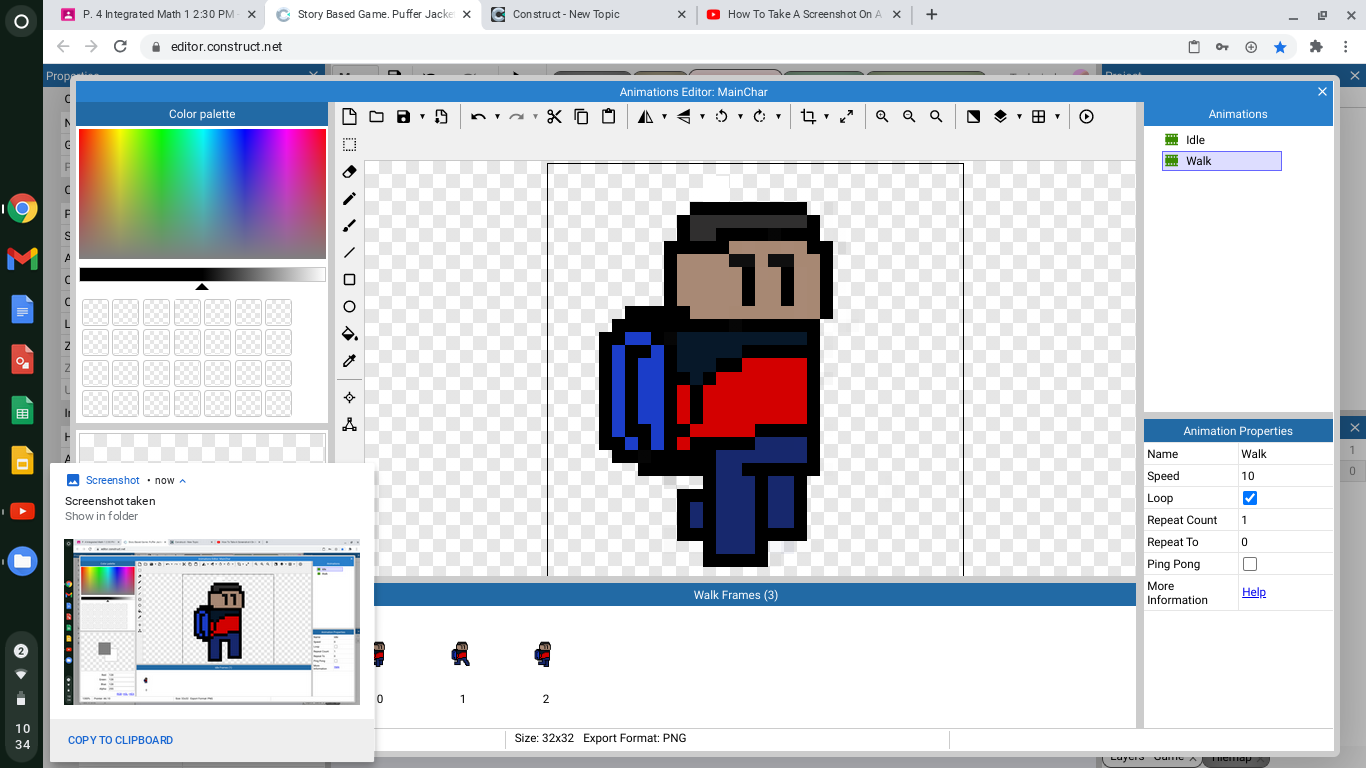Select the Rectangle shape tool
This screenshot has width=1366, height=768.
[349, 280]
